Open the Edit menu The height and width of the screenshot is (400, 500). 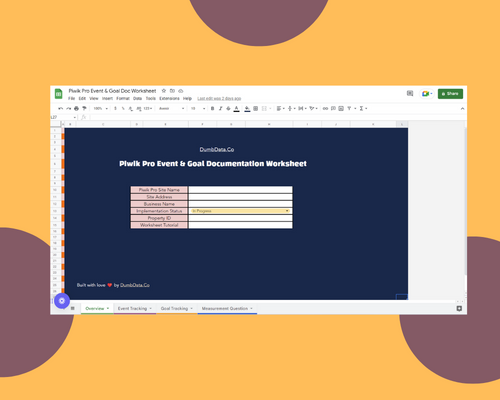(82, 99)
